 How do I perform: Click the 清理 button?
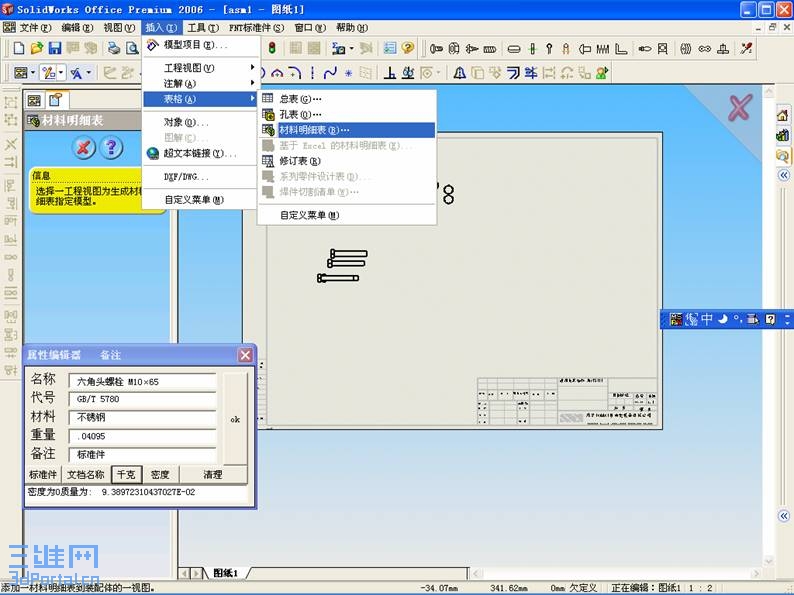click(213, 474)
